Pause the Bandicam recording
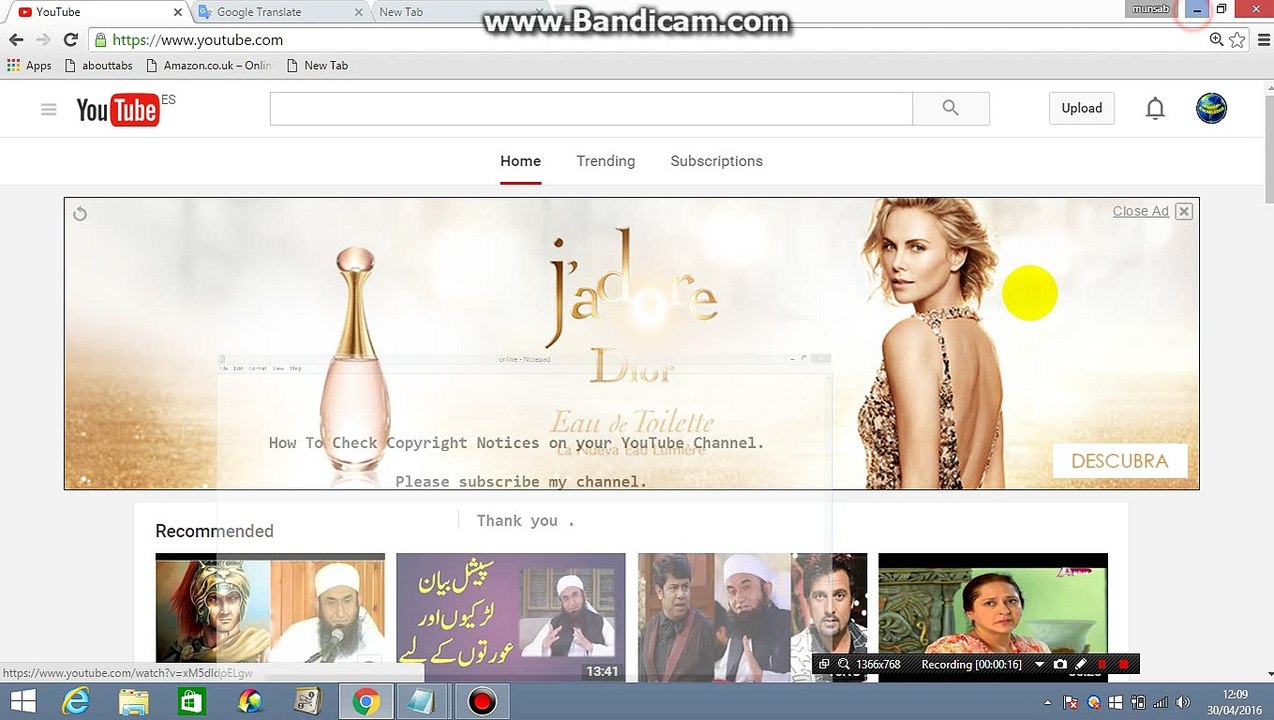This screenshot has height=720, width=1274. (1102, 664)
